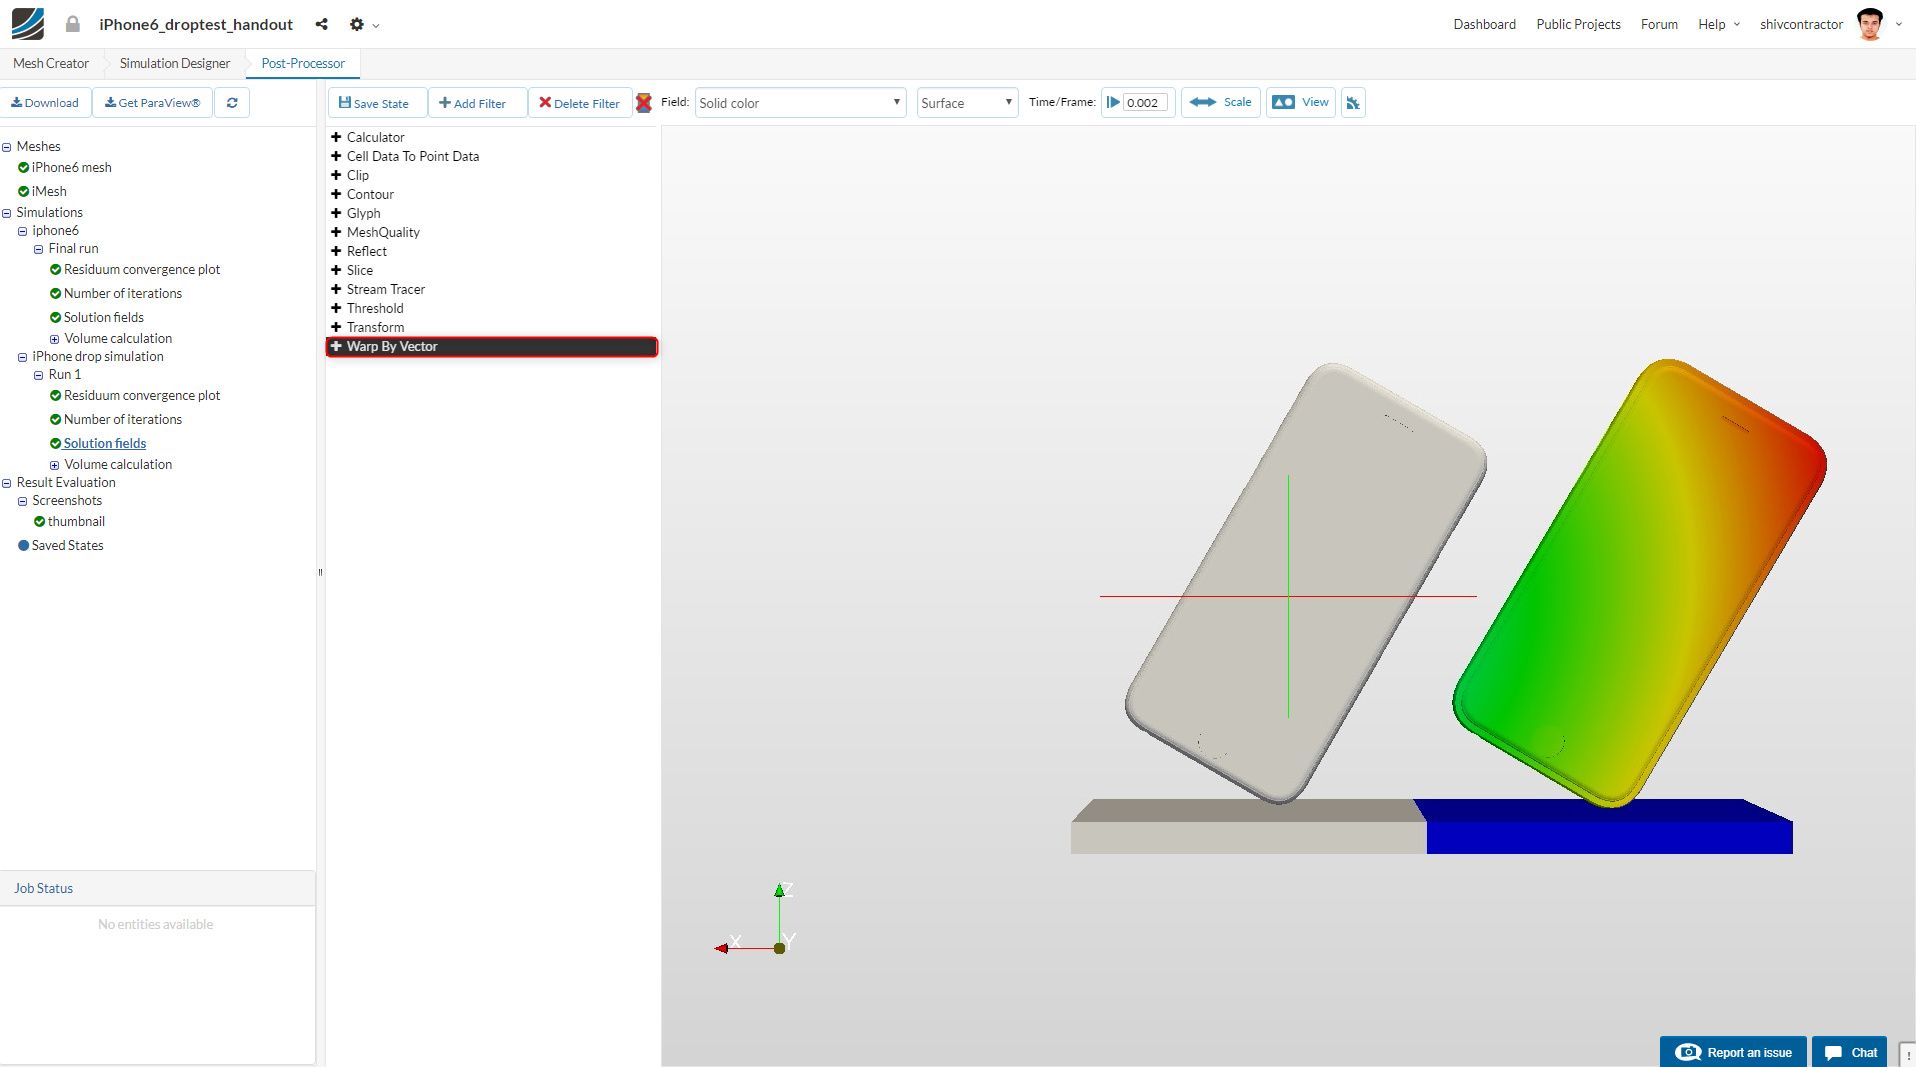Select the MeshQuality filter
Image resolution: width=1916 pixels, height=1067 pixels.
coord(383,232)
